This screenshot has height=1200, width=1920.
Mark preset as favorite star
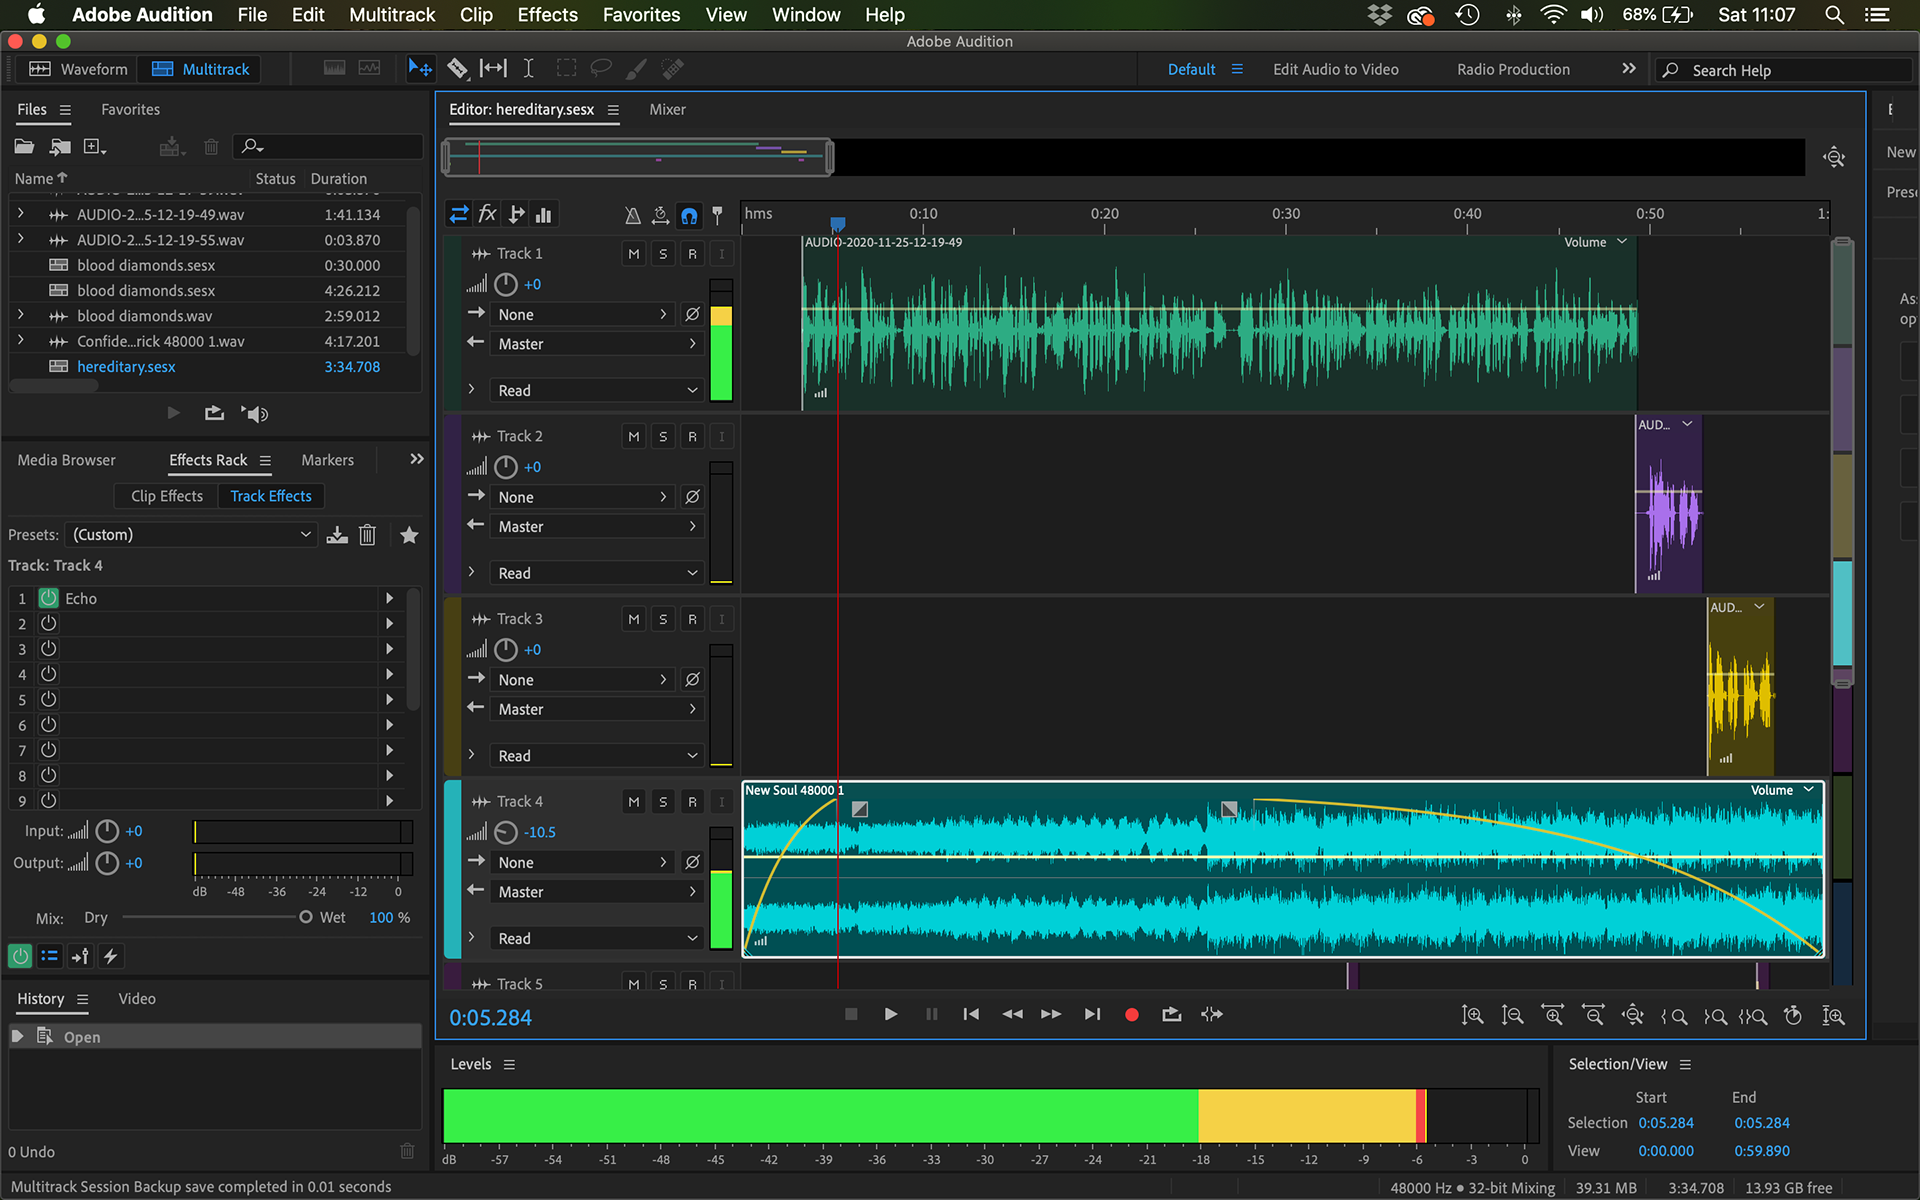409,535
